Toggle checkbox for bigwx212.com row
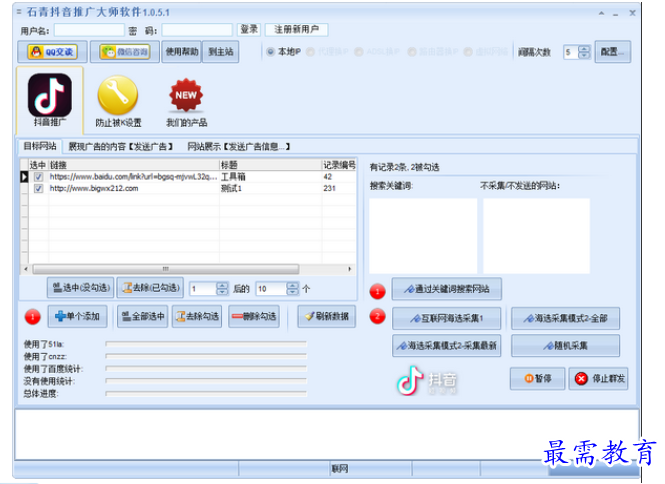 39,188
